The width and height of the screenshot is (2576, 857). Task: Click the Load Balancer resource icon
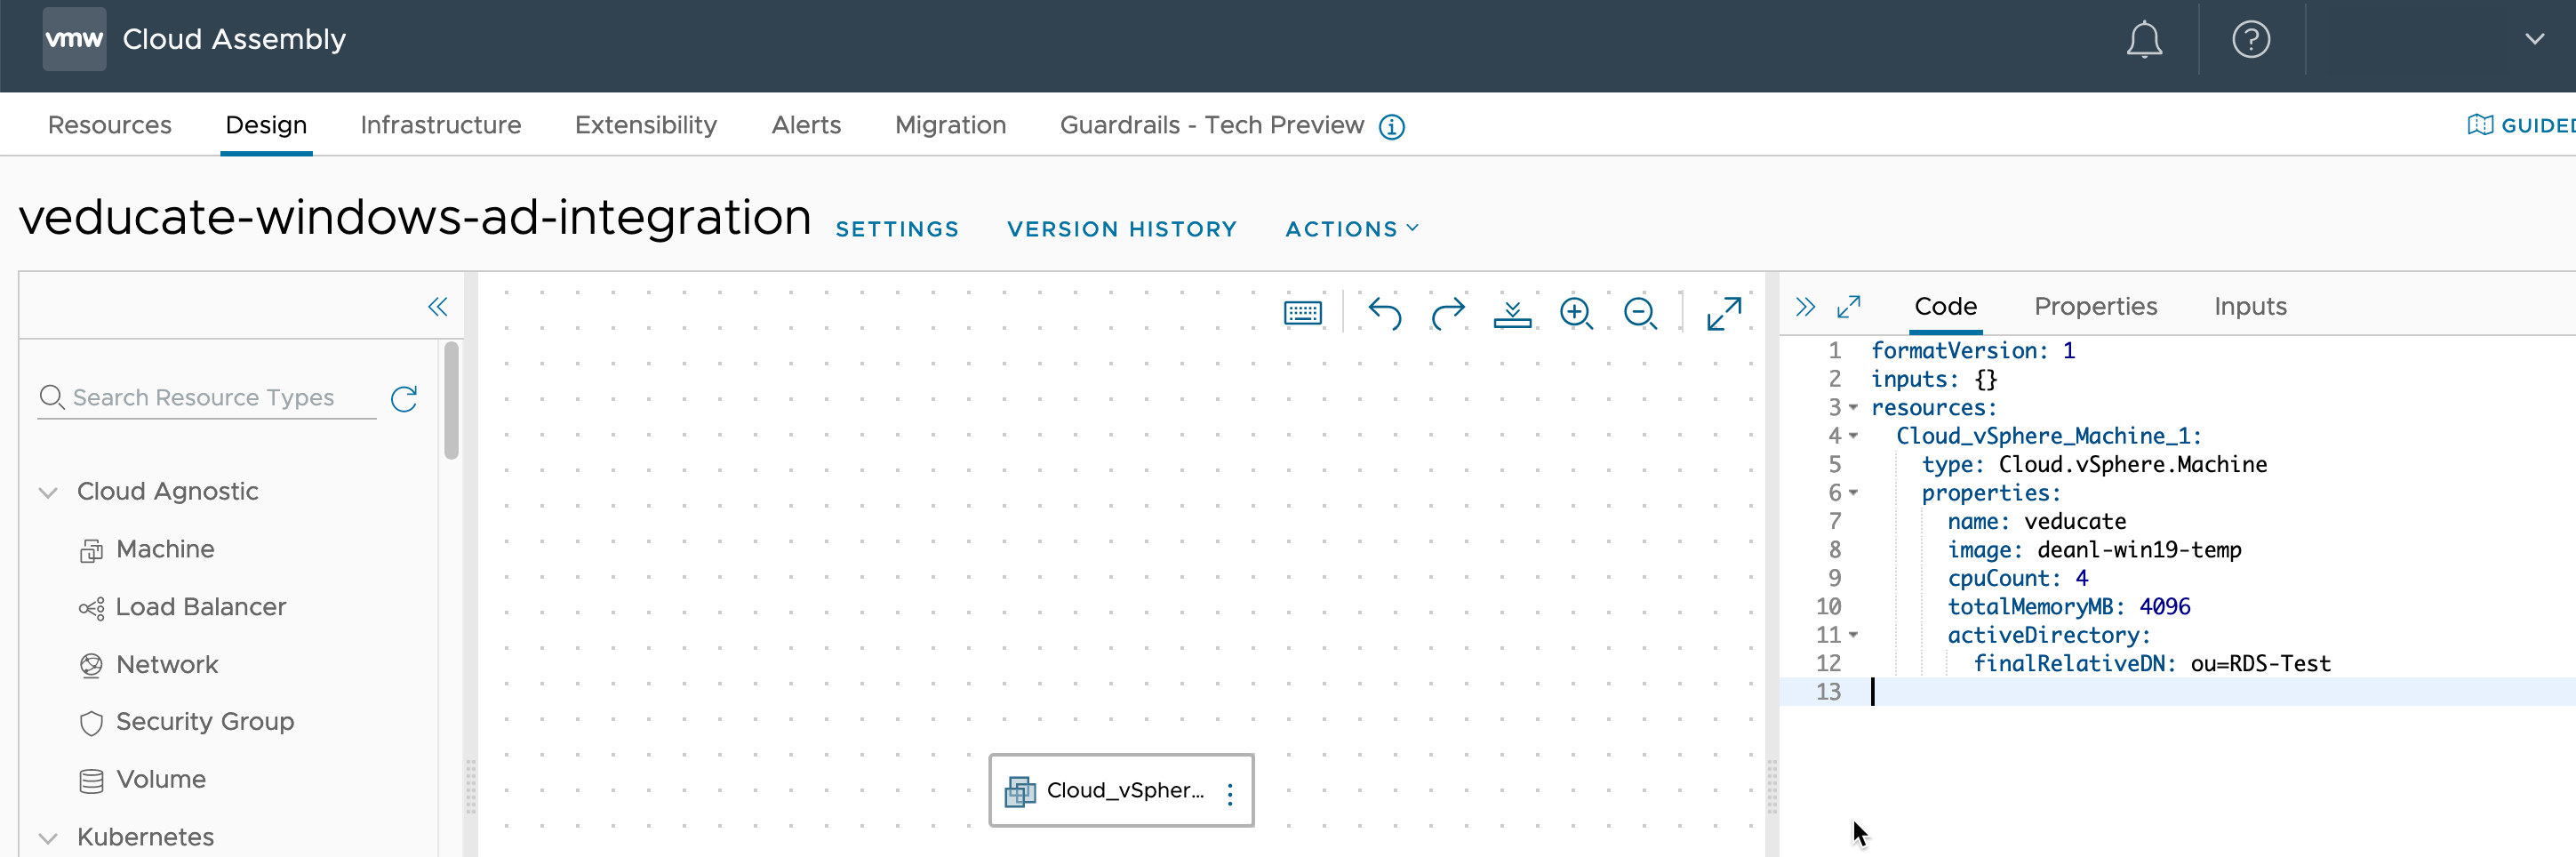click(91, 608)
